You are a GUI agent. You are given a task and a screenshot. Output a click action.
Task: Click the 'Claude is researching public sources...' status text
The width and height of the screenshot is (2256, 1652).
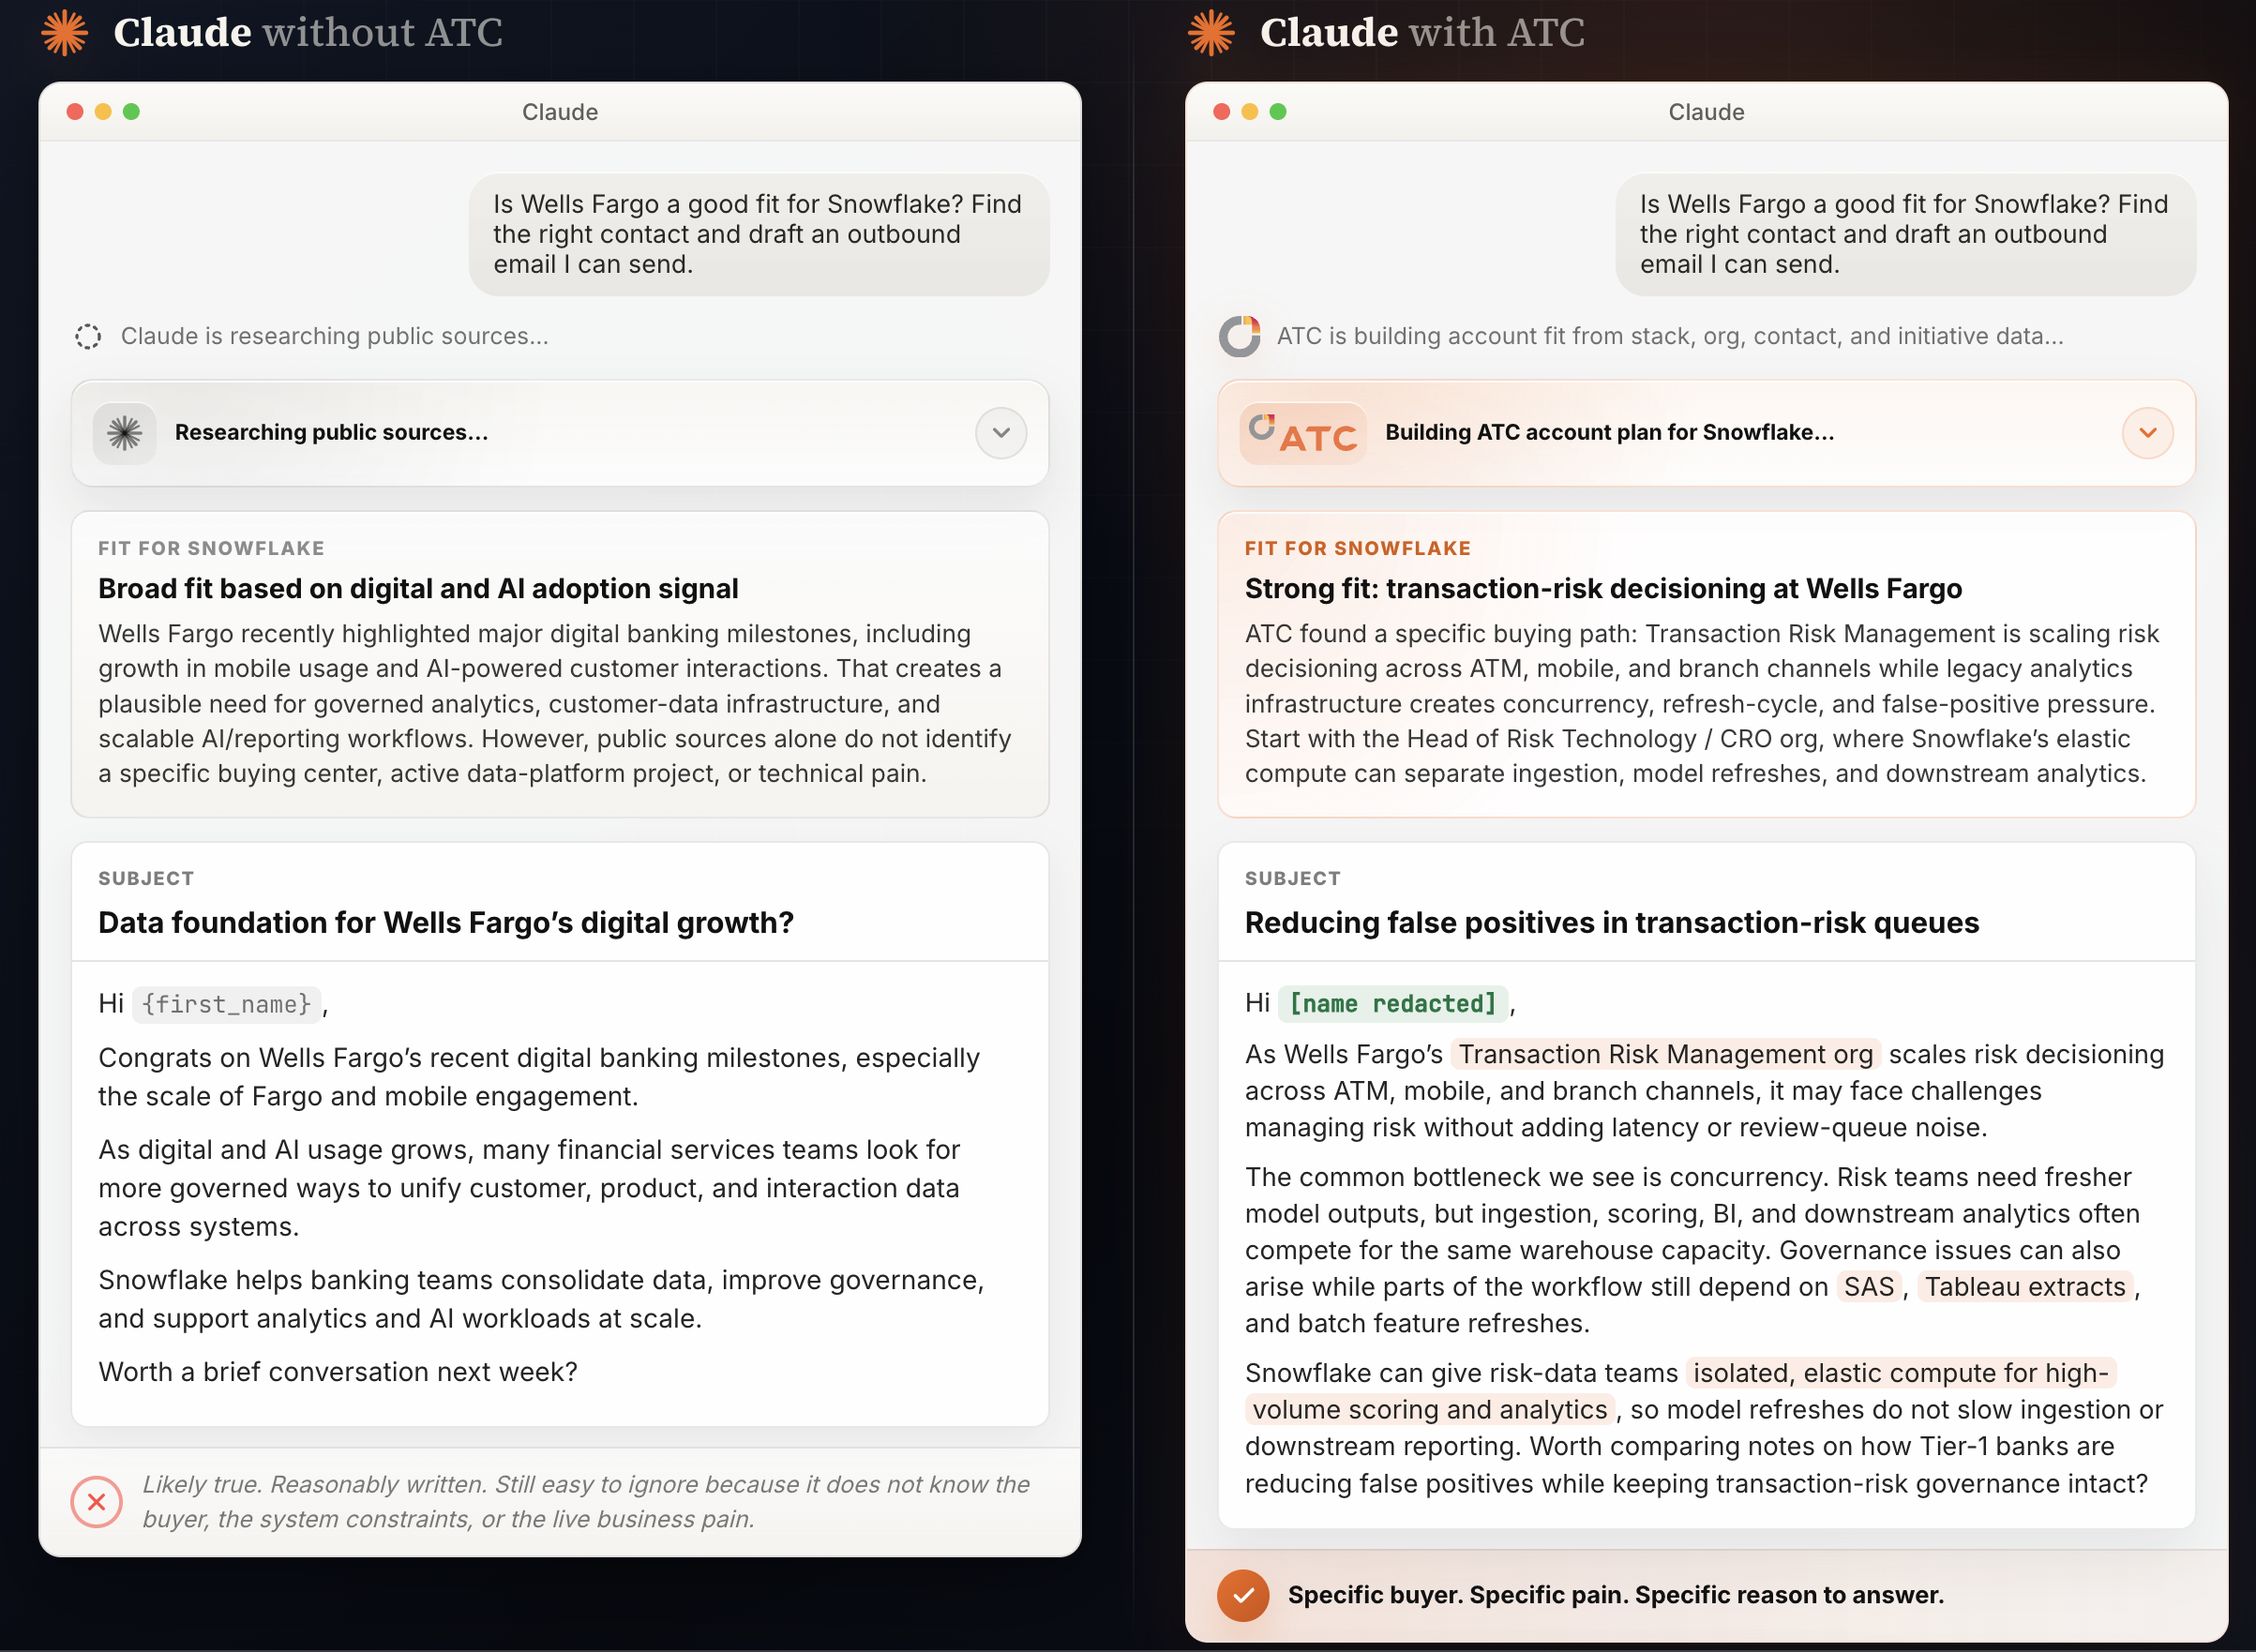click(x=335, y=336)
